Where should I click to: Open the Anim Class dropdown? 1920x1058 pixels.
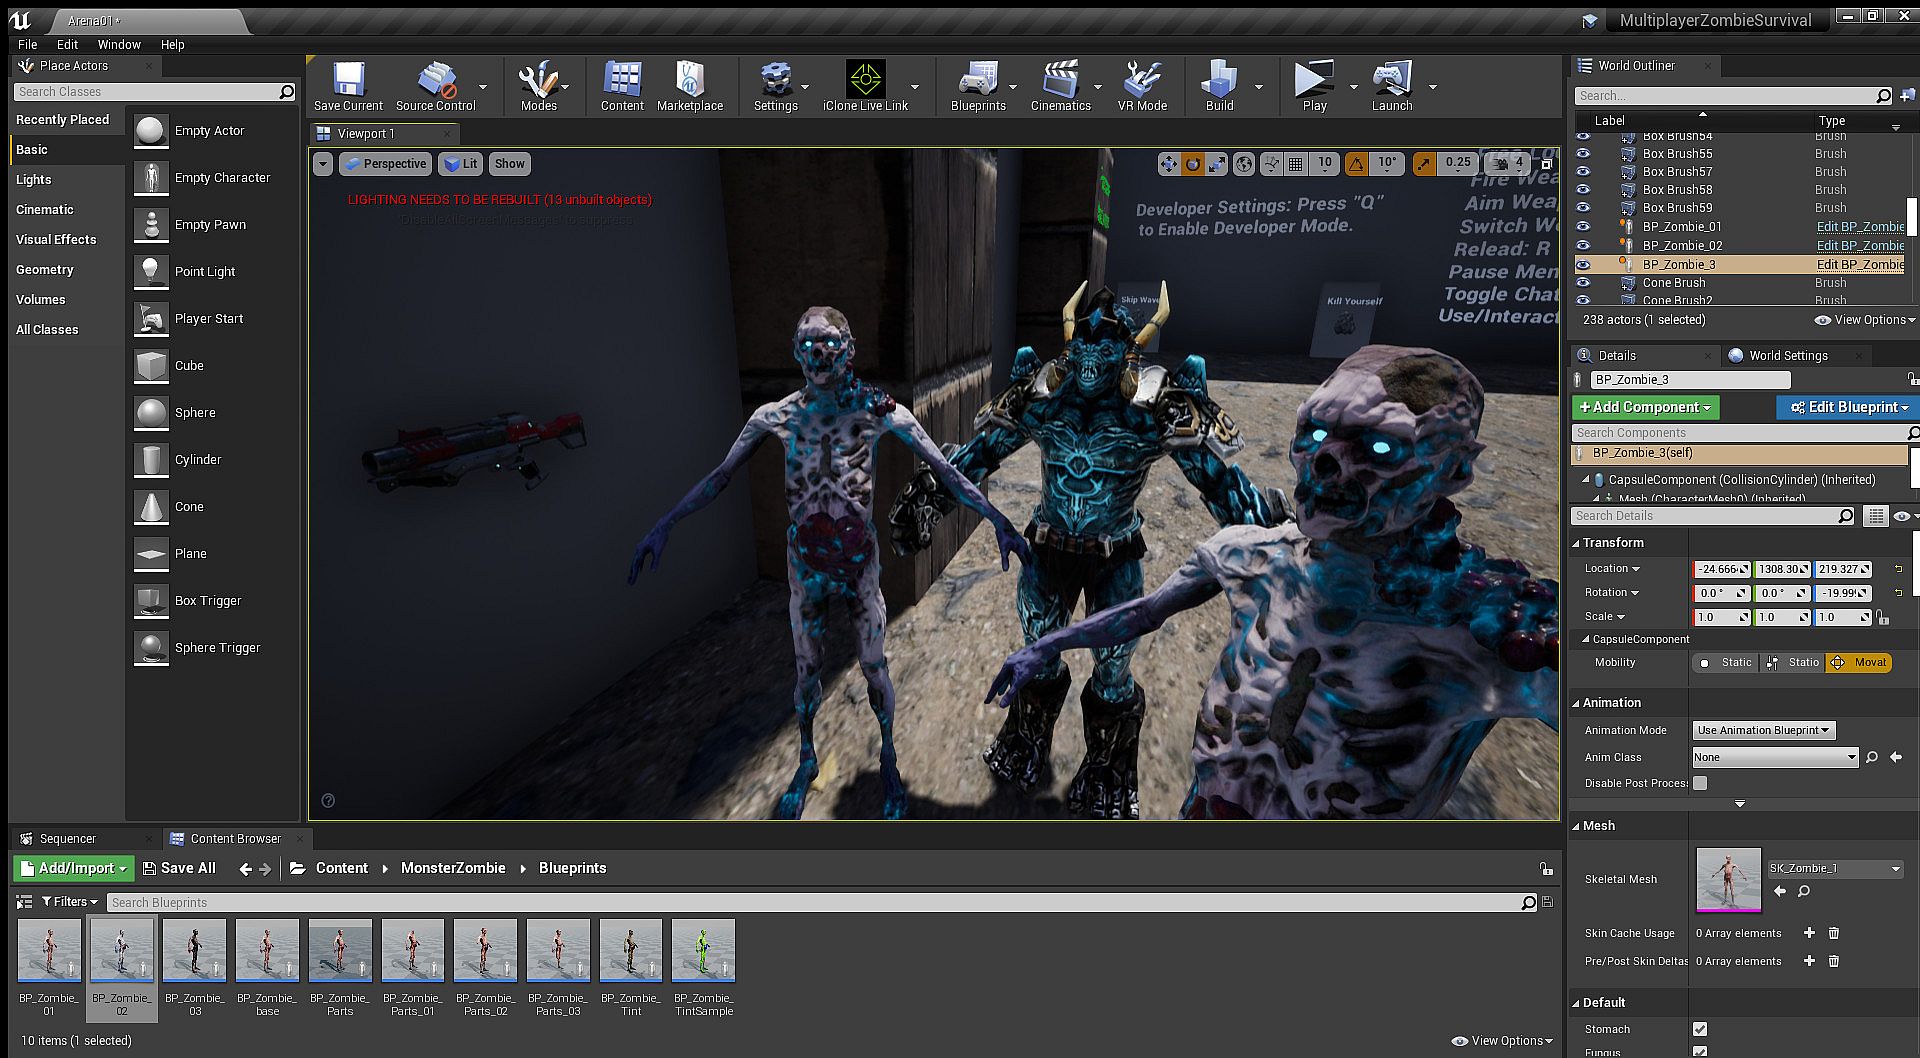[1774, 758]
